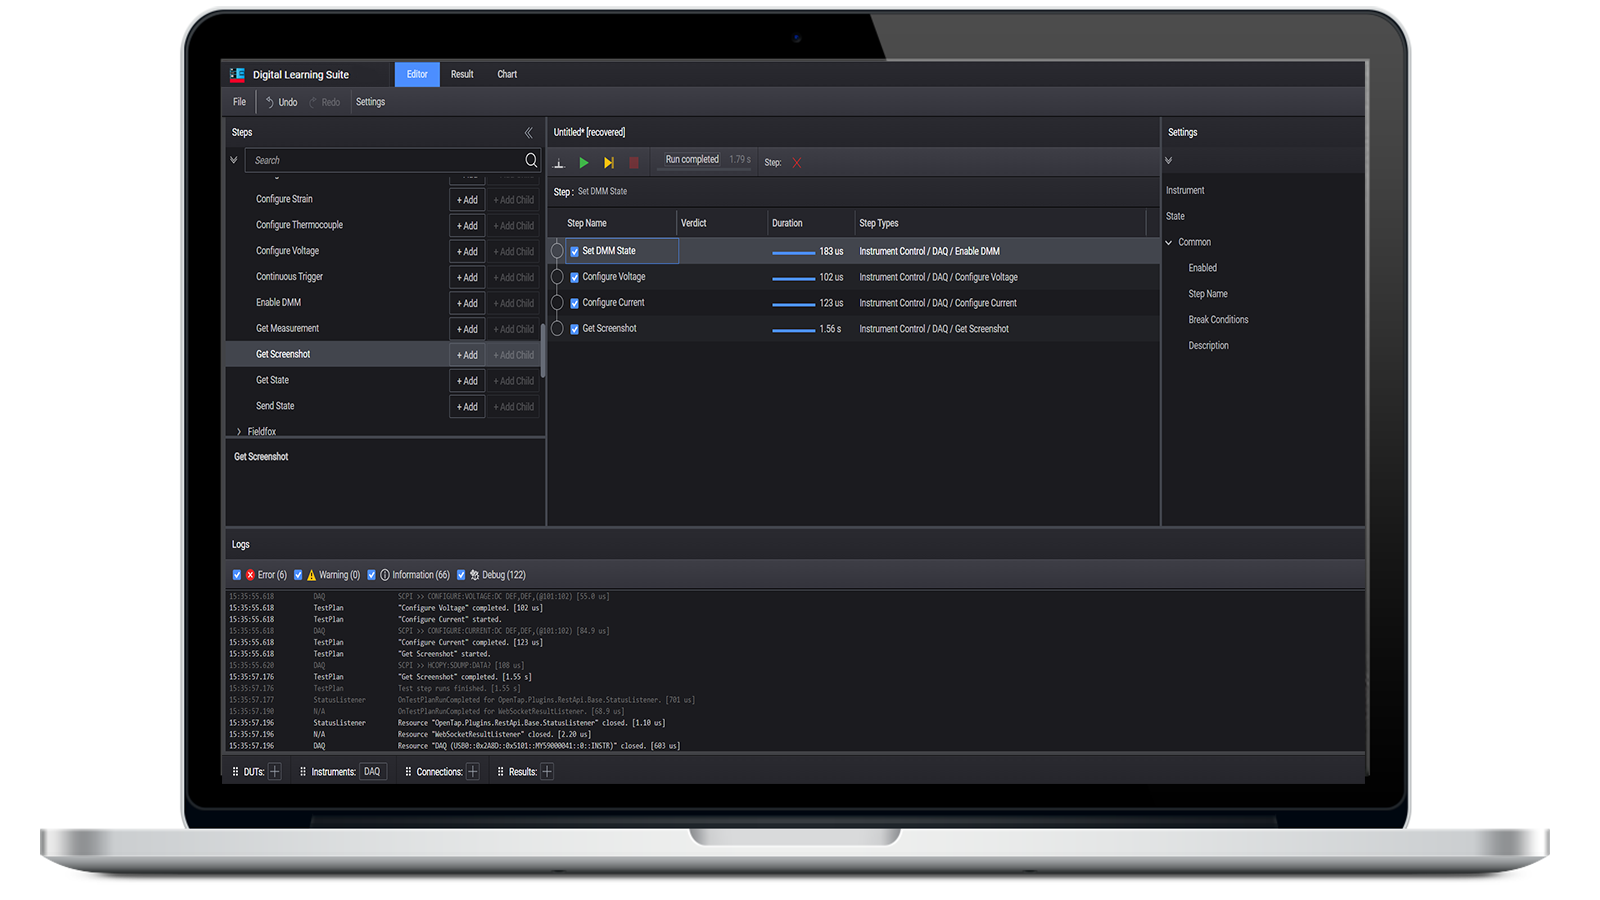Screen dimensions: 1600x900
Task: Add the Get Measurement step
Action: (x=466, y=329)
